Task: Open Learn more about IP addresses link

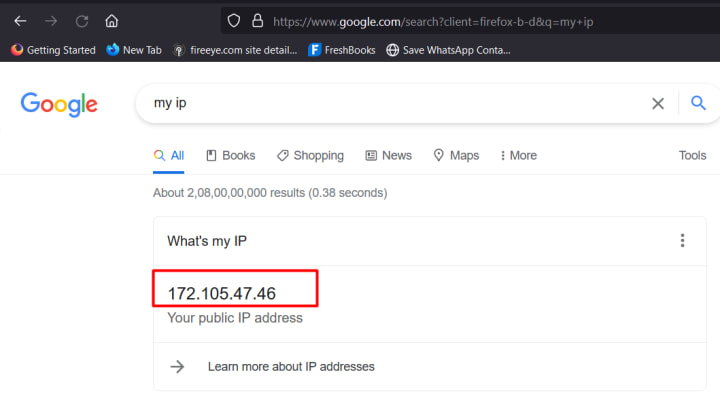Action: coord(291,367)
